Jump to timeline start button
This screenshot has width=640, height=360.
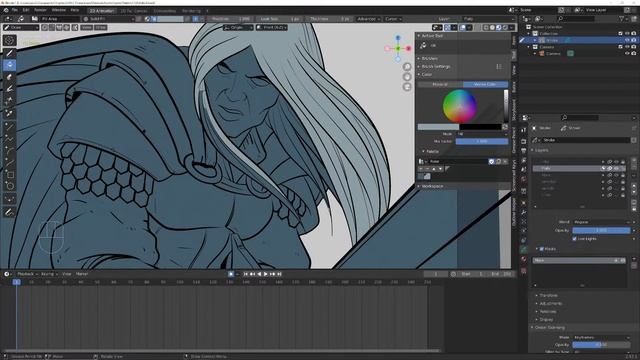click(x=246, y=274)
